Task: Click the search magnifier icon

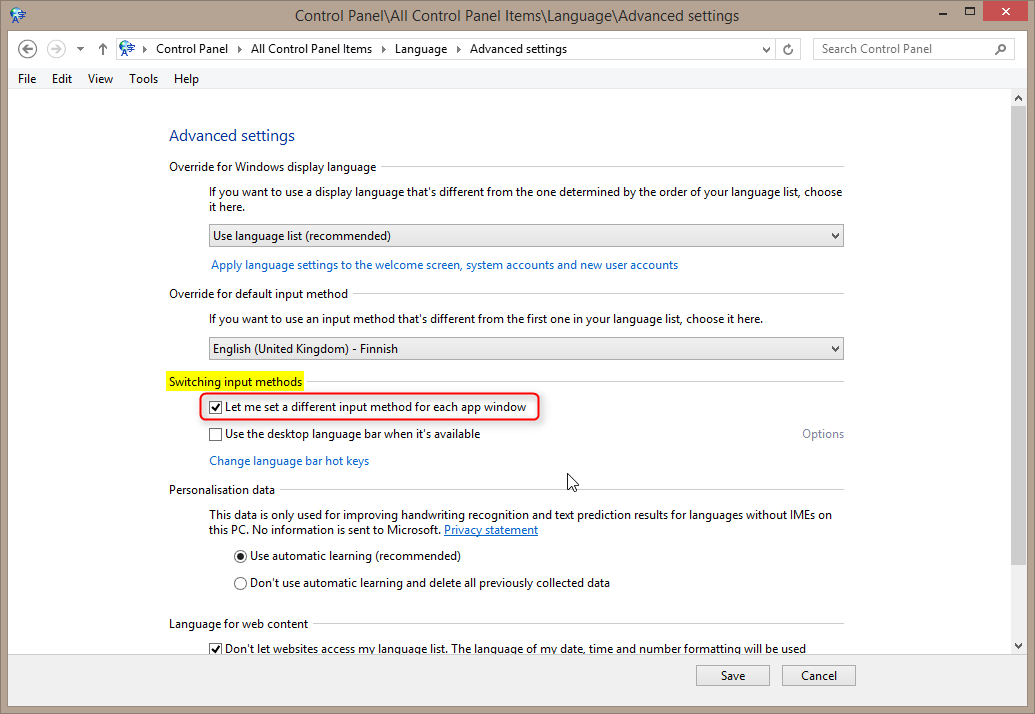Action: coord(1001,48)
